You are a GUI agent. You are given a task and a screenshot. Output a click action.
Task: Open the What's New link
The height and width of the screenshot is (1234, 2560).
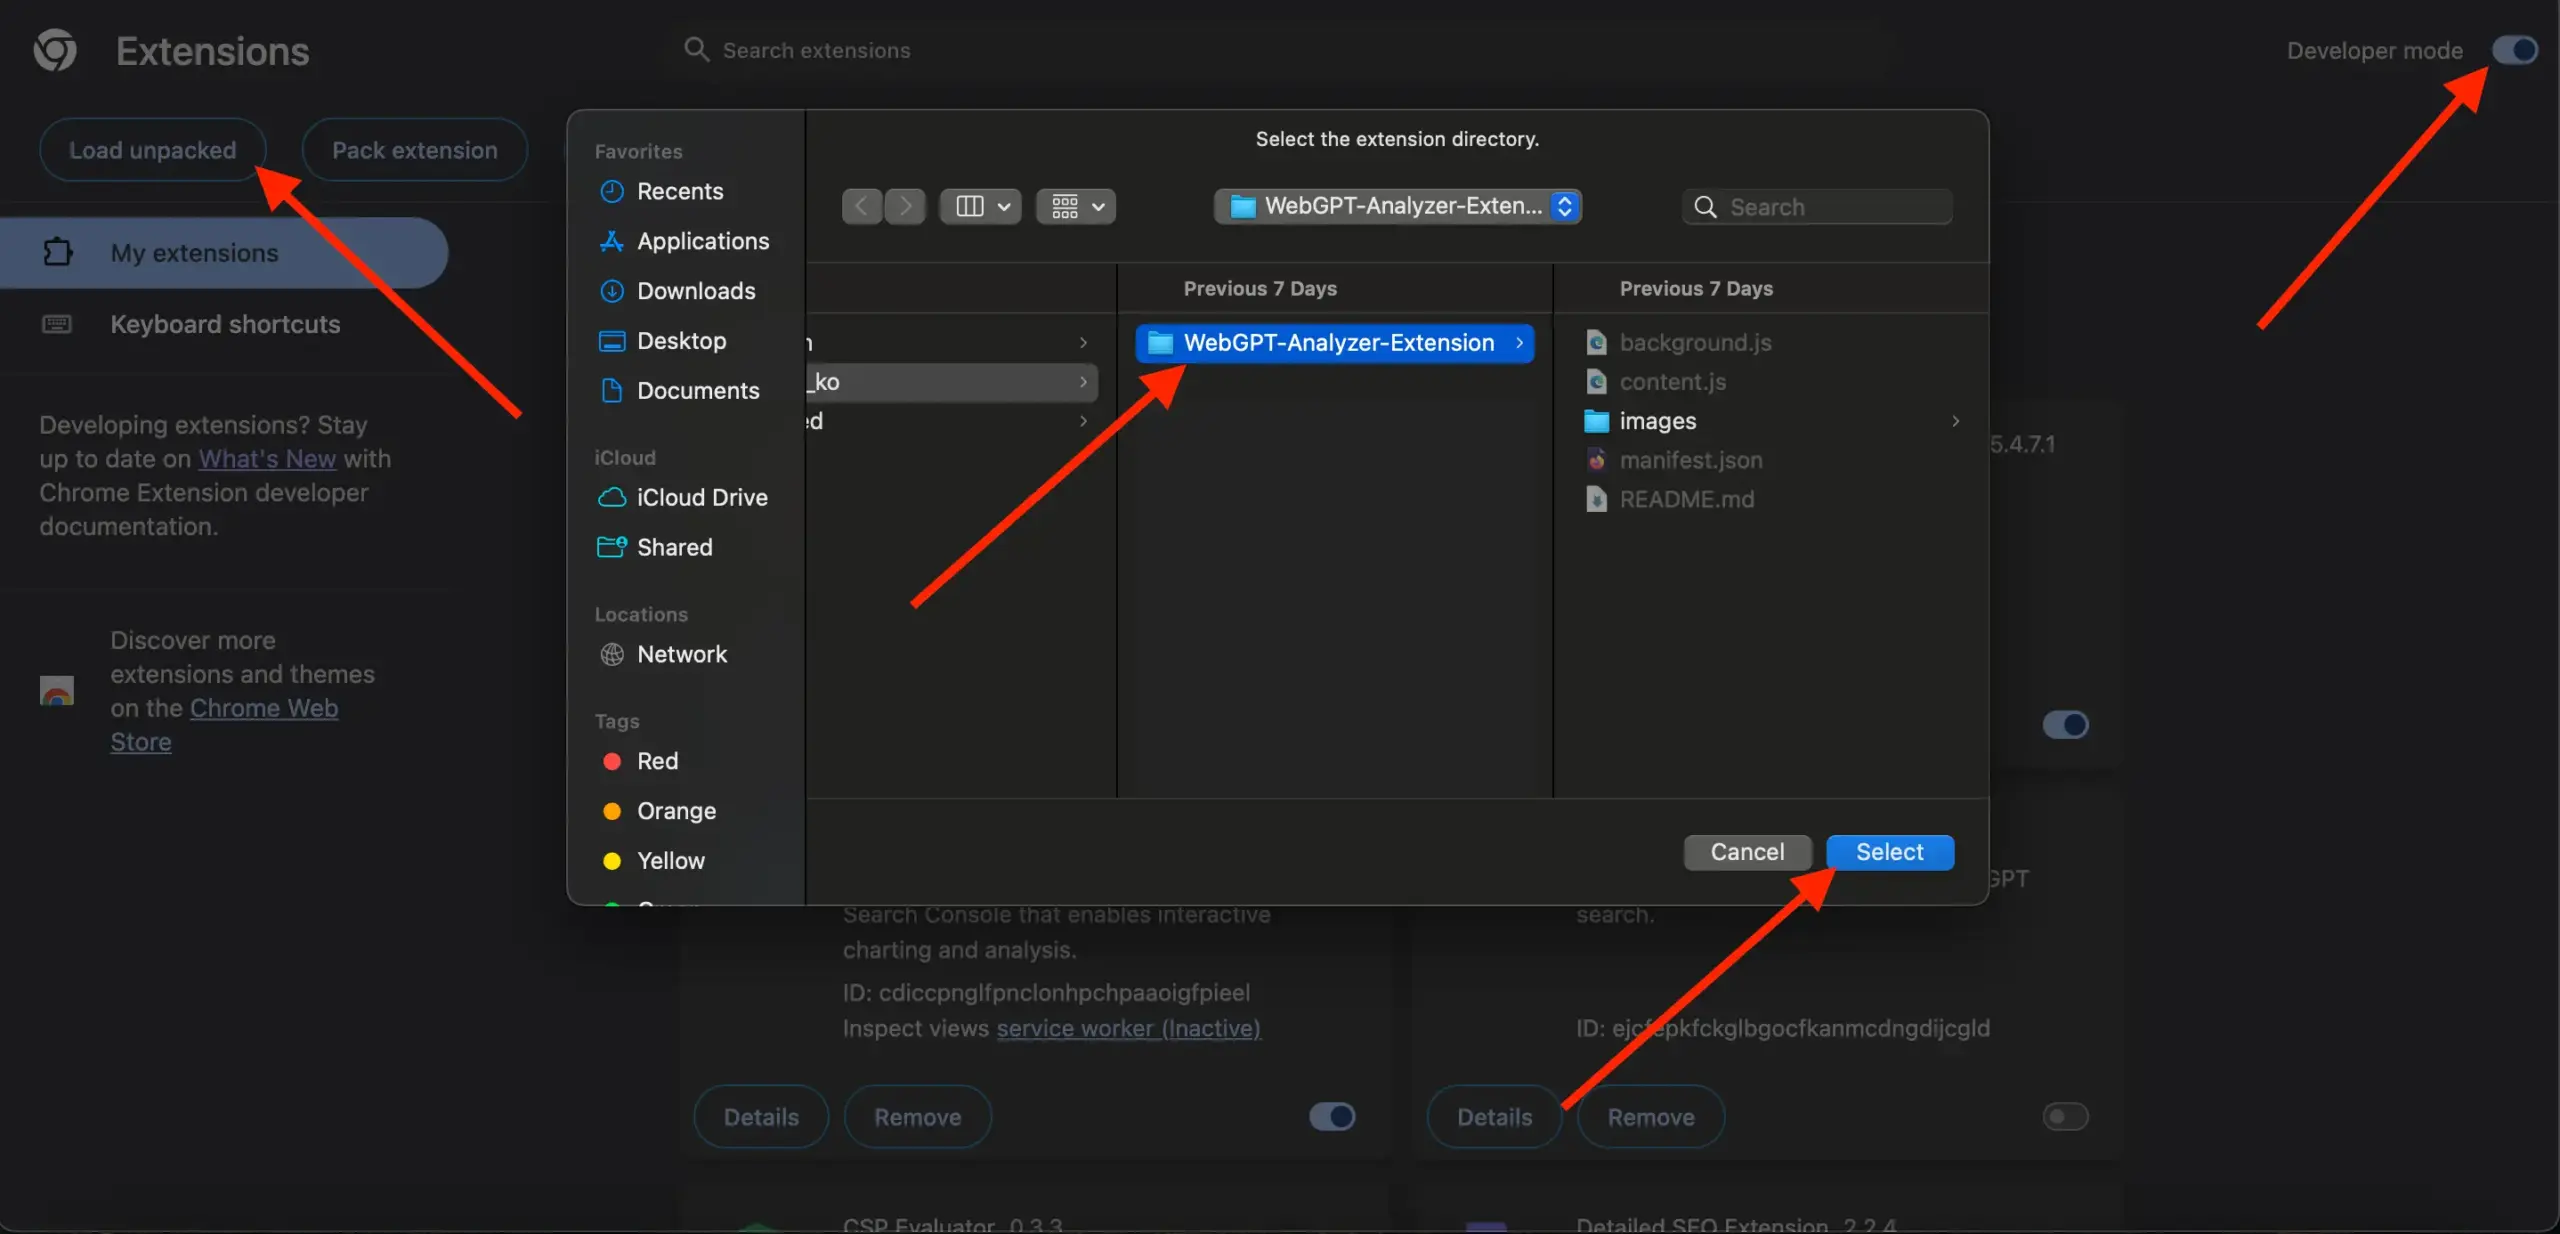pos(267,459)
